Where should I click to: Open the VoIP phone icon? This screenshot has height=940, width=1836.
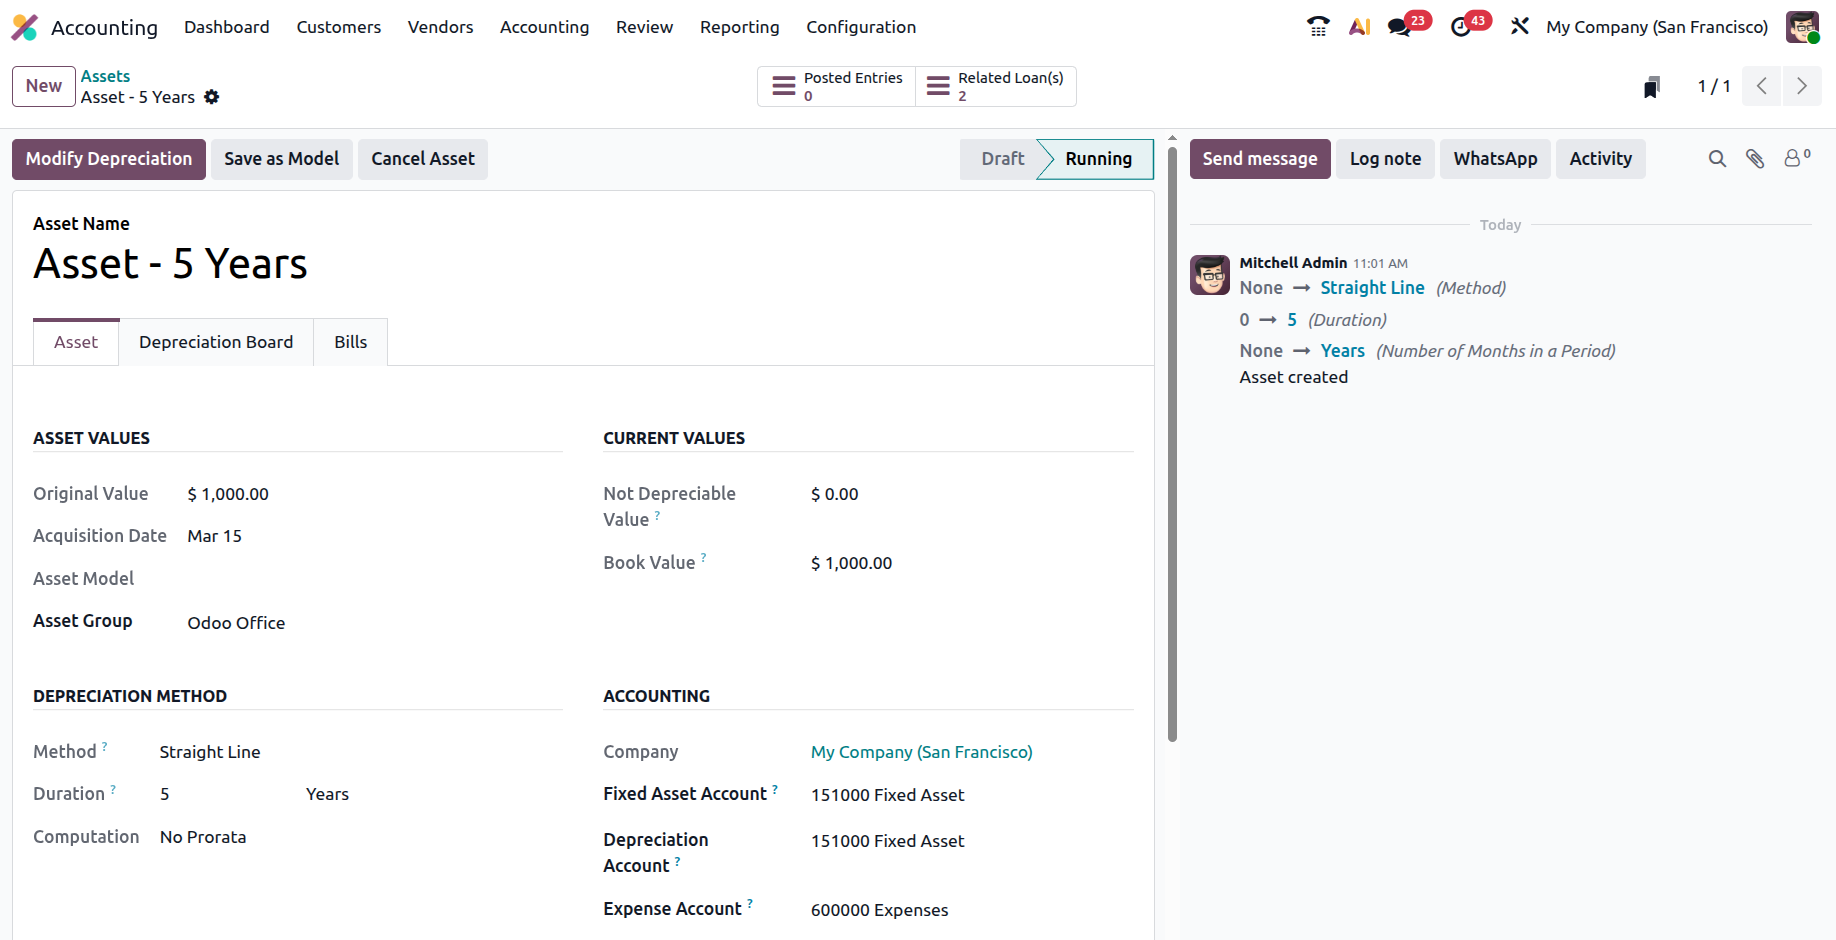click(1318, 27)
